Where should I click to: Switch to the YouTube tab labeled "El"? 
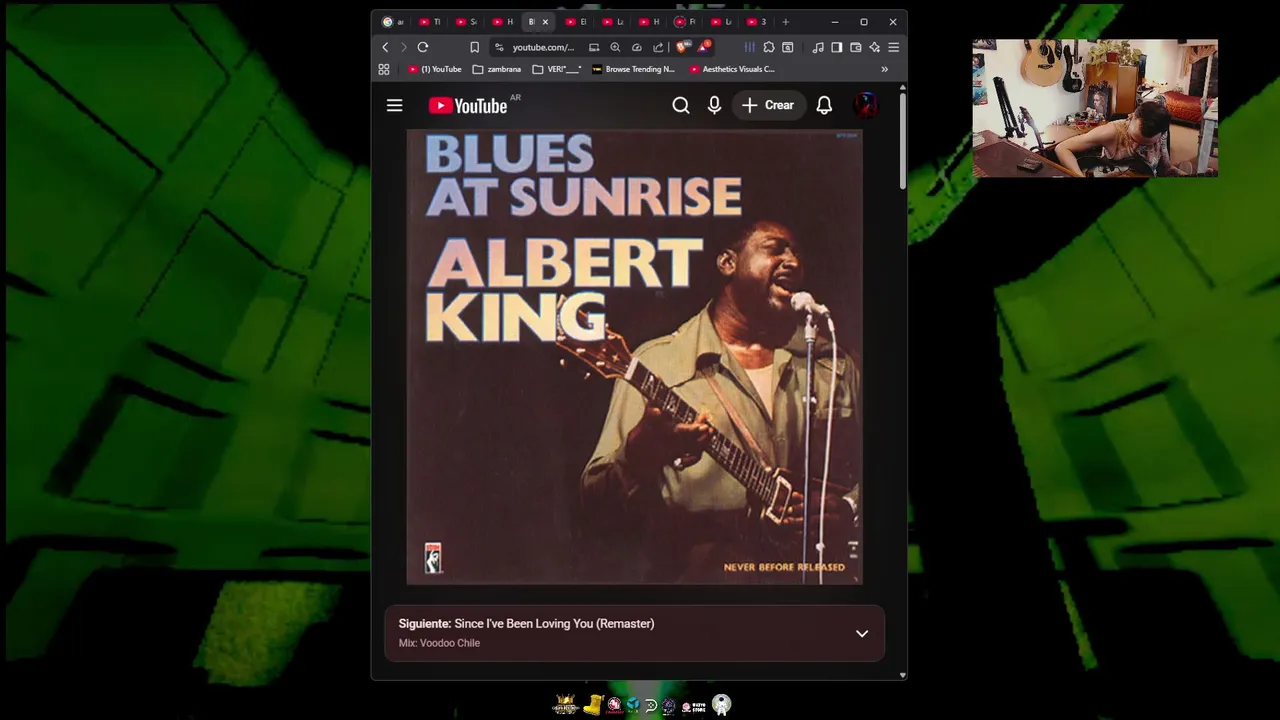pyautogui.click(x=576, y=22)
